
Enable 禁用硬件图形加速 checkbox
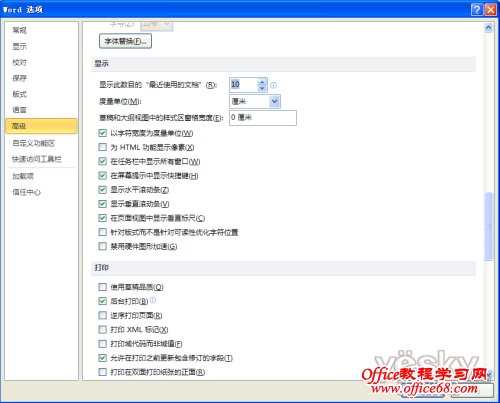(102, 247)
